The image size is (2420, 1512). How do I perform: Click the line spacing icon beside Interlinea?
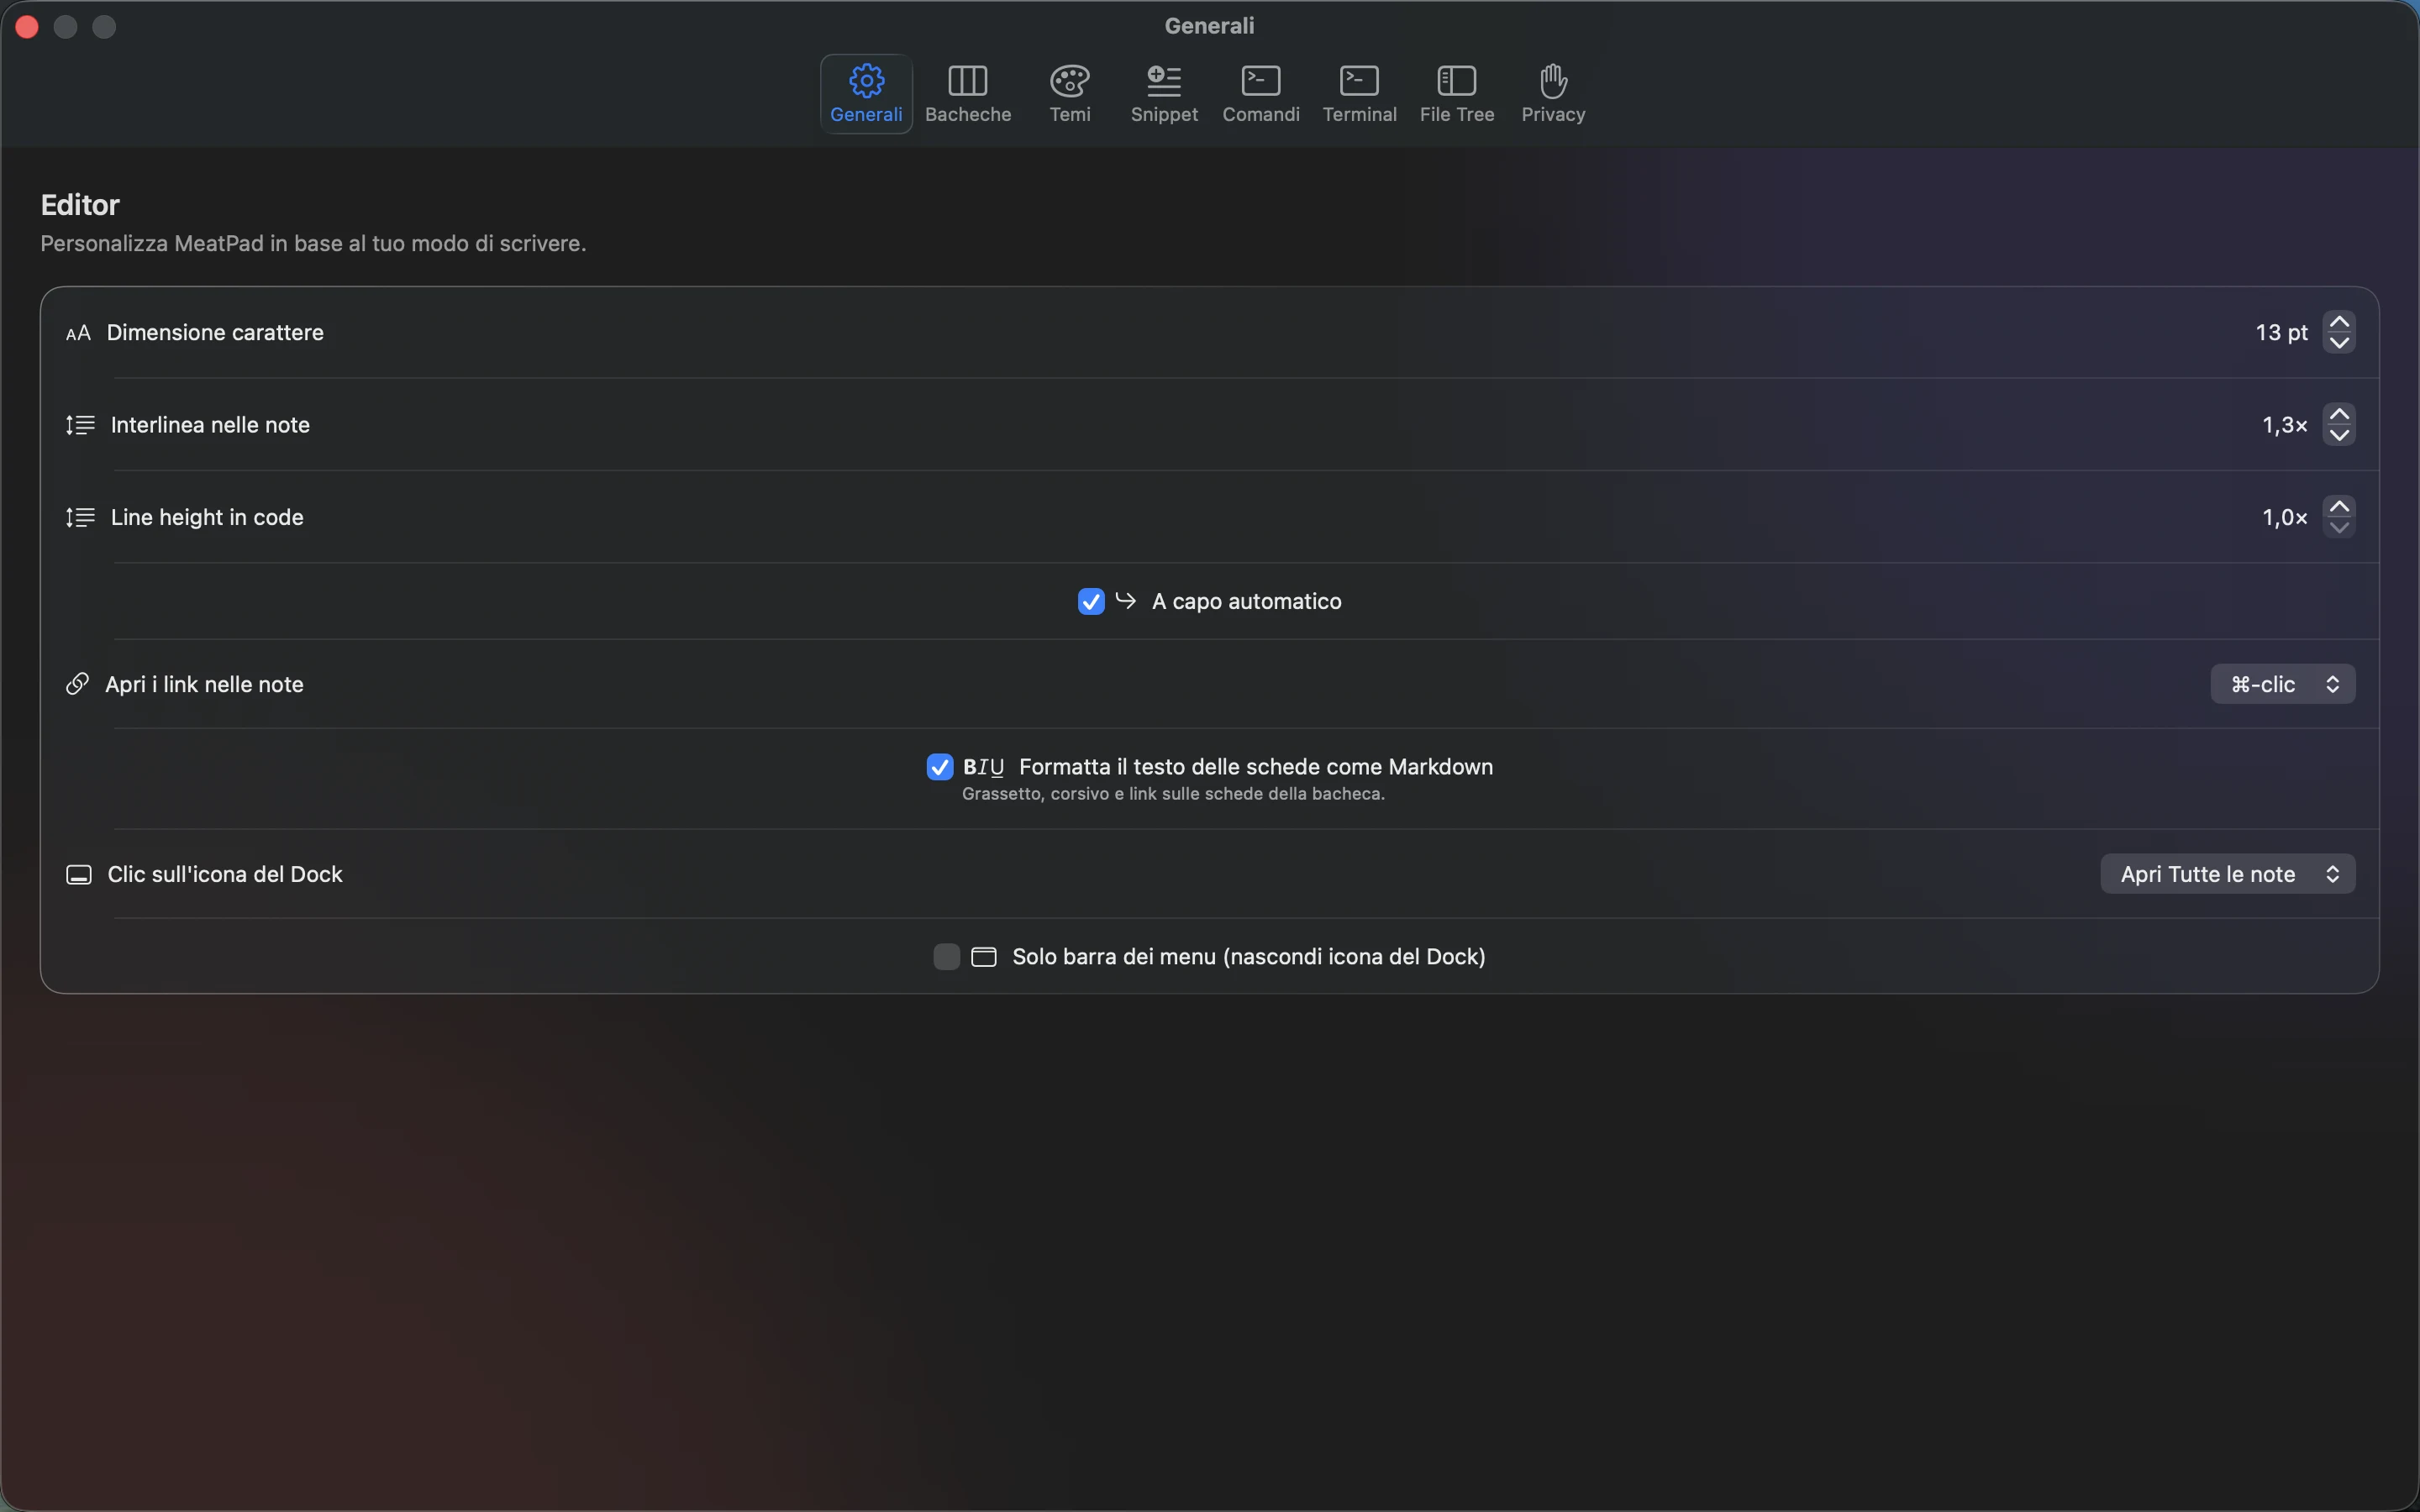tap(80, 425)
